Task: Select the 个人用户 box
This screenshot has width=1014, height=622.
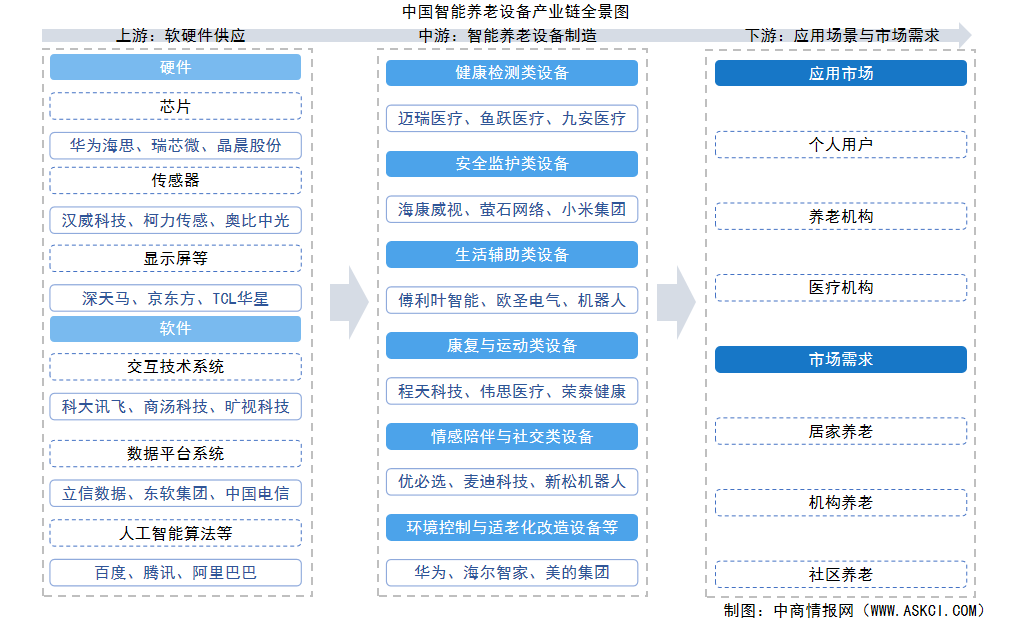Action: [x=840, y=144]
